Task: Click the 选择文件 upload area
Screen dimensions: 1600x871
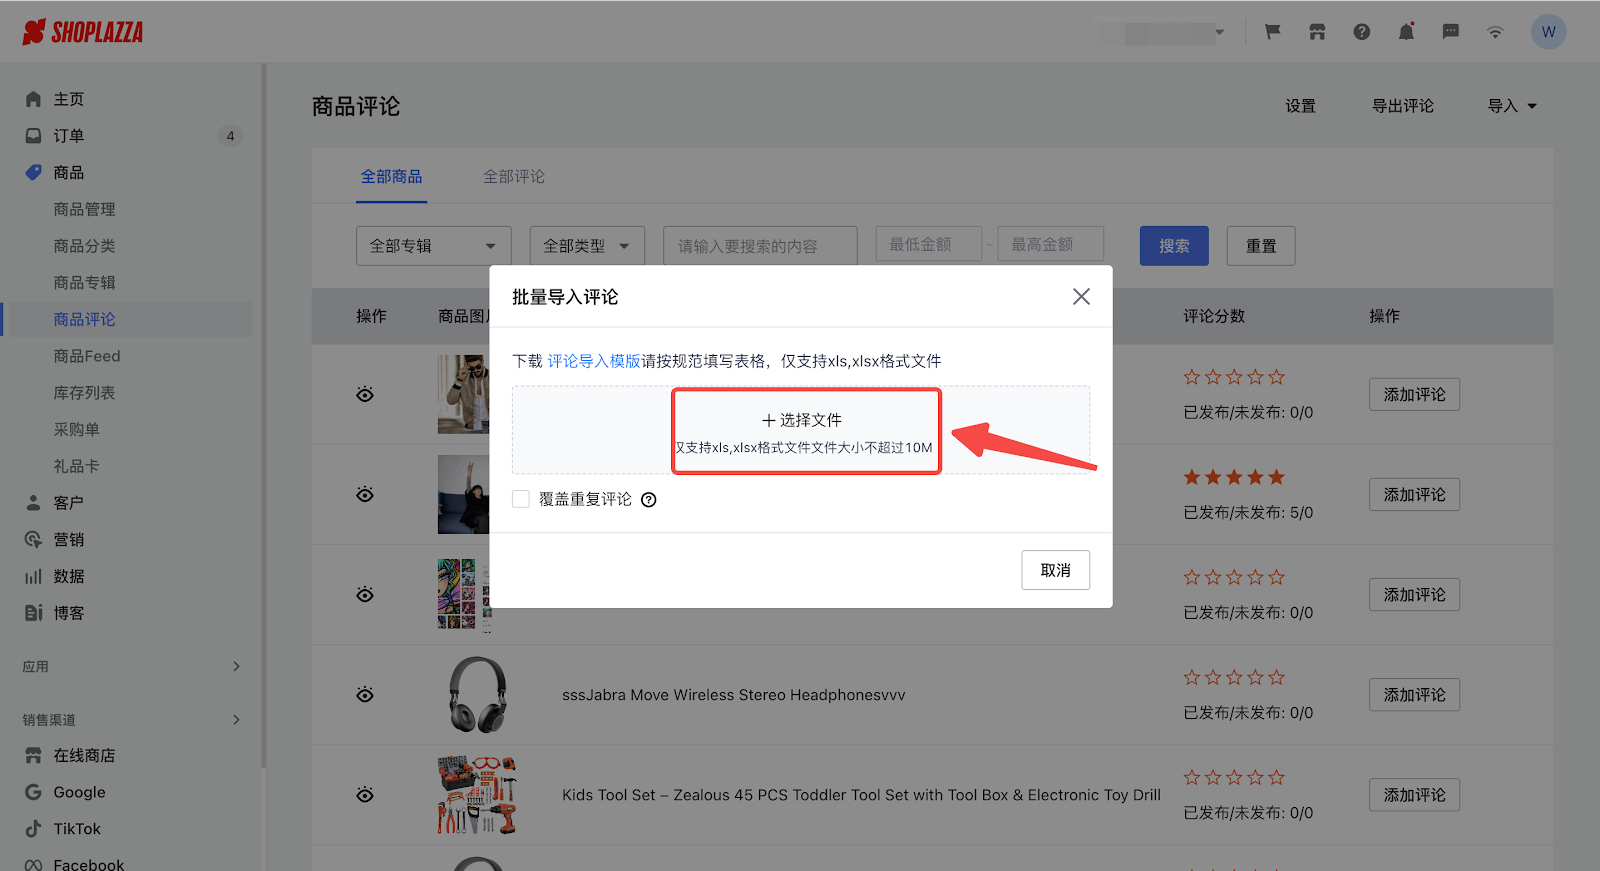Action: 806,431
